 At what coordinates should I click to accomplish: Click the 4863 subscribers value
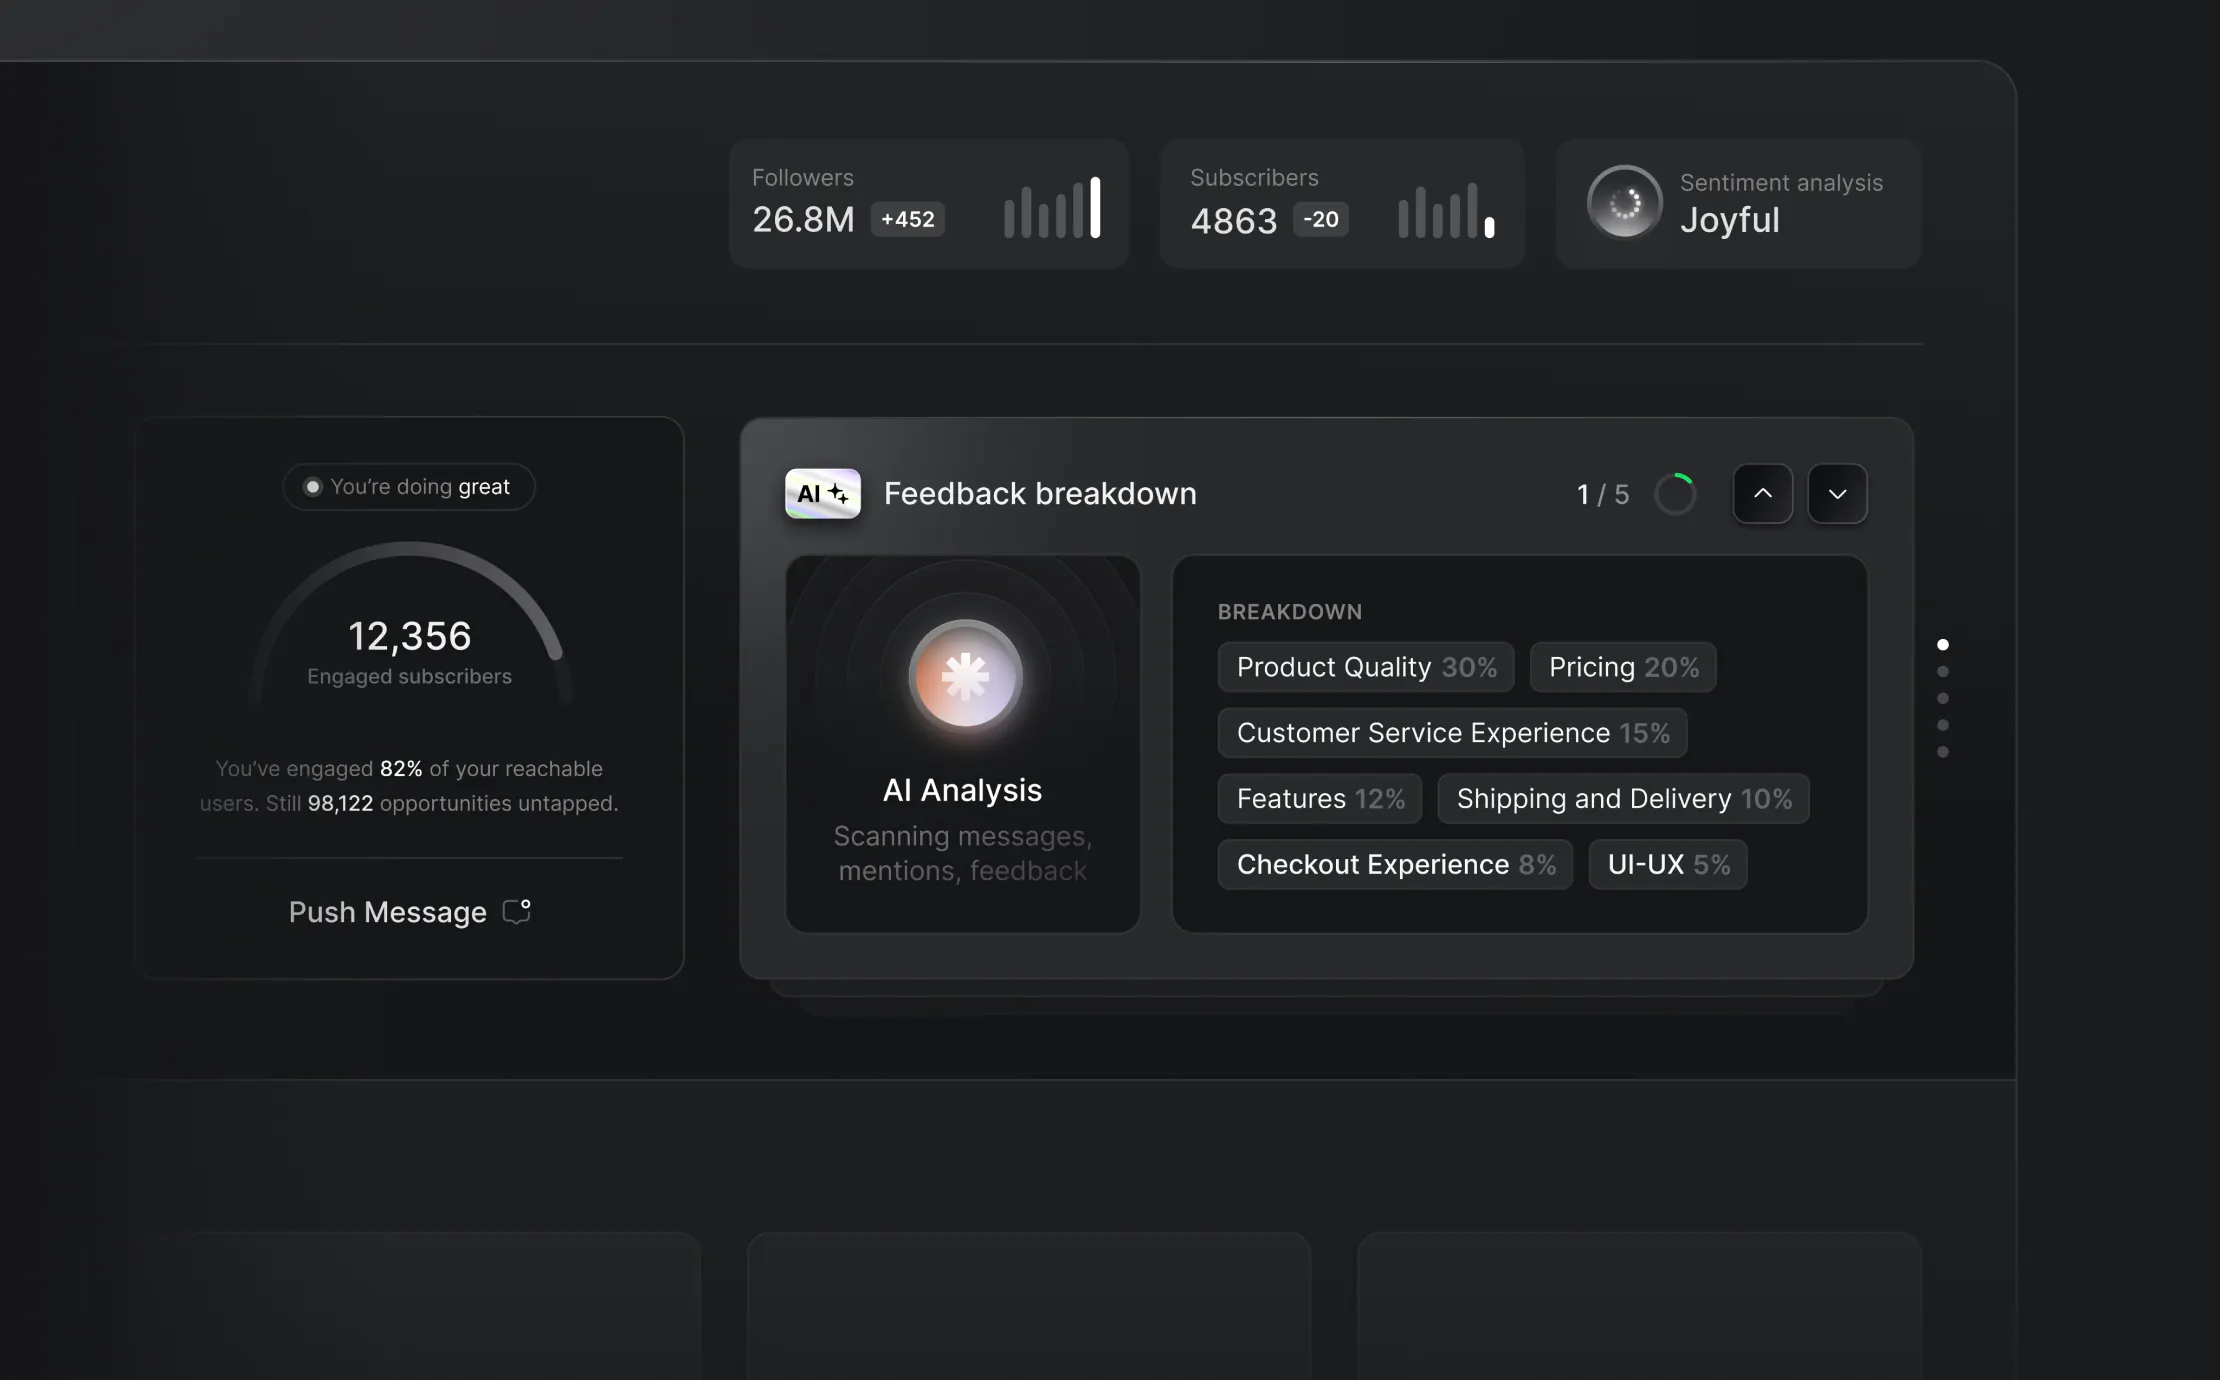(1234, 221)
